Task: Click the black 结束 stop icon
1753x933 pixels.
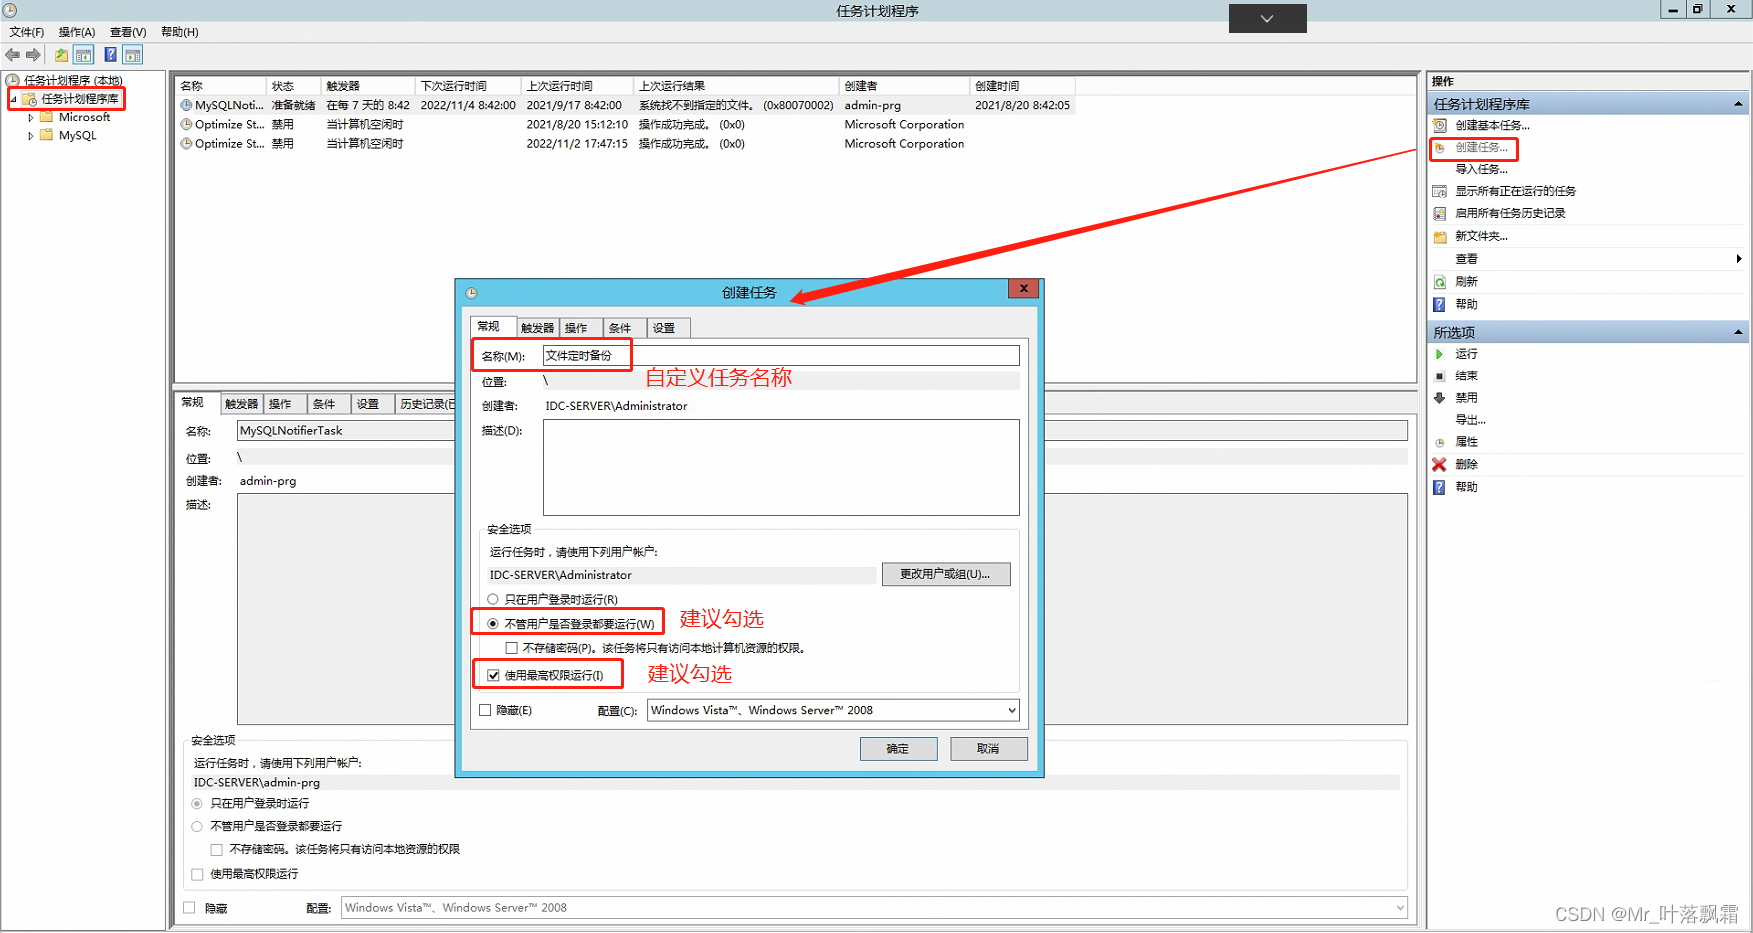Action: coord(1440,376)
